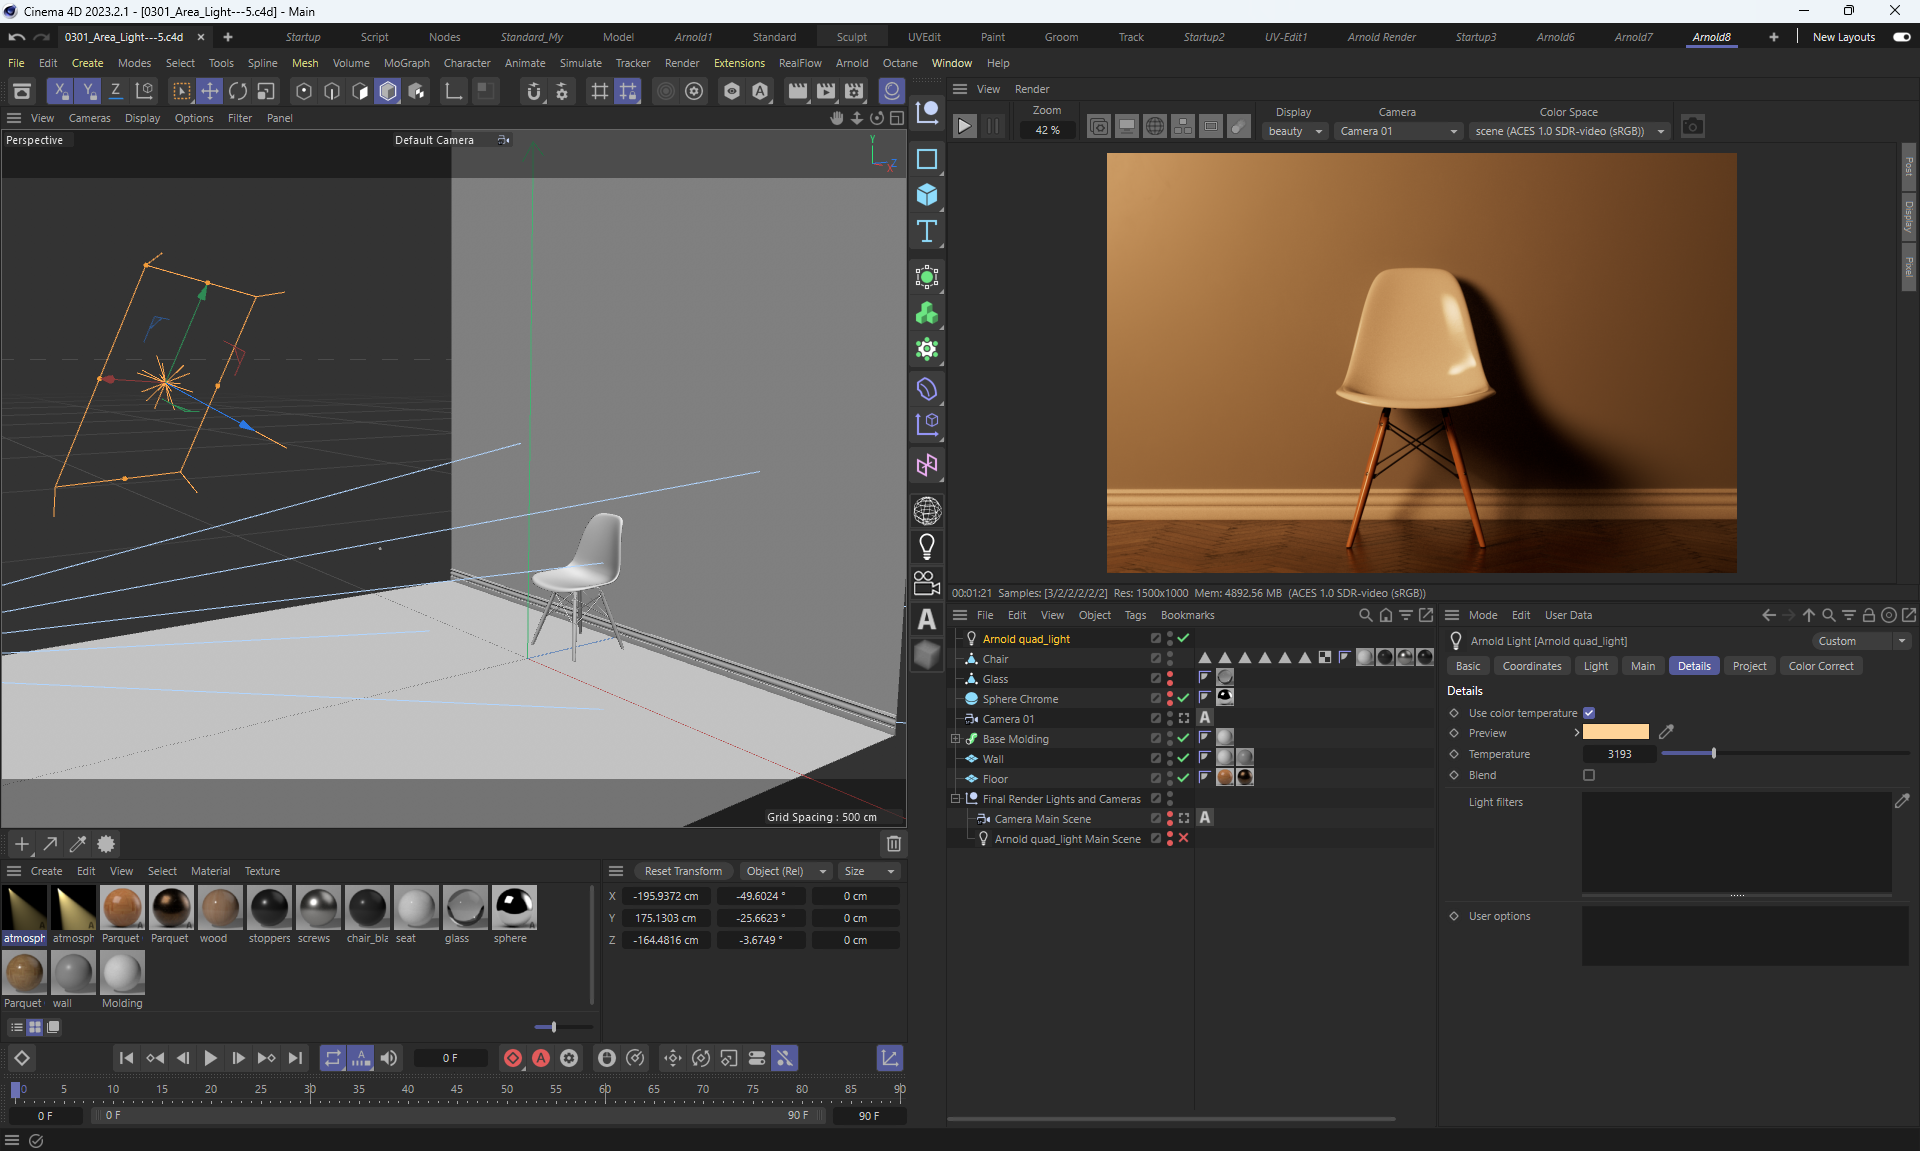Image resolution: width=1920 pixels, height=1151 pixels.
Task: Click the render snapshot camera icon
Action: click(x=1692, y=127)
